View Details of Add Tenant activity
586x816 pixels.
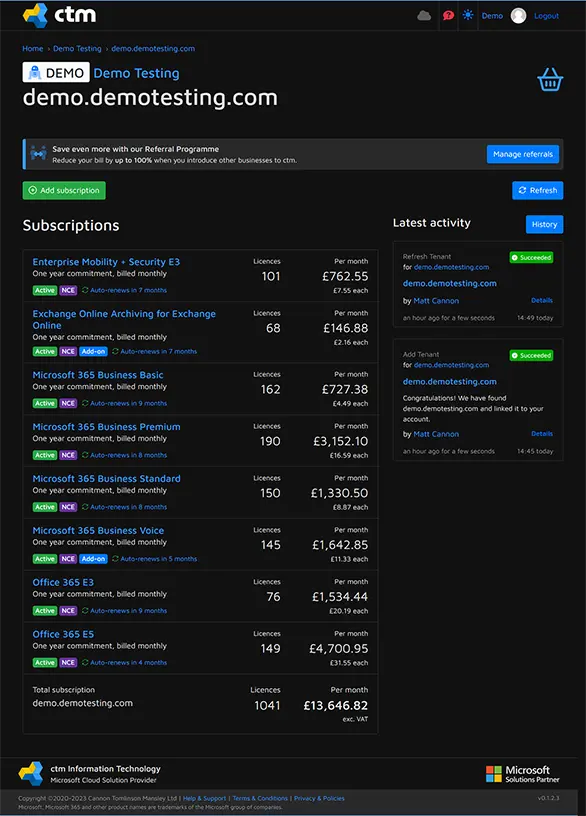click(542, 434)
